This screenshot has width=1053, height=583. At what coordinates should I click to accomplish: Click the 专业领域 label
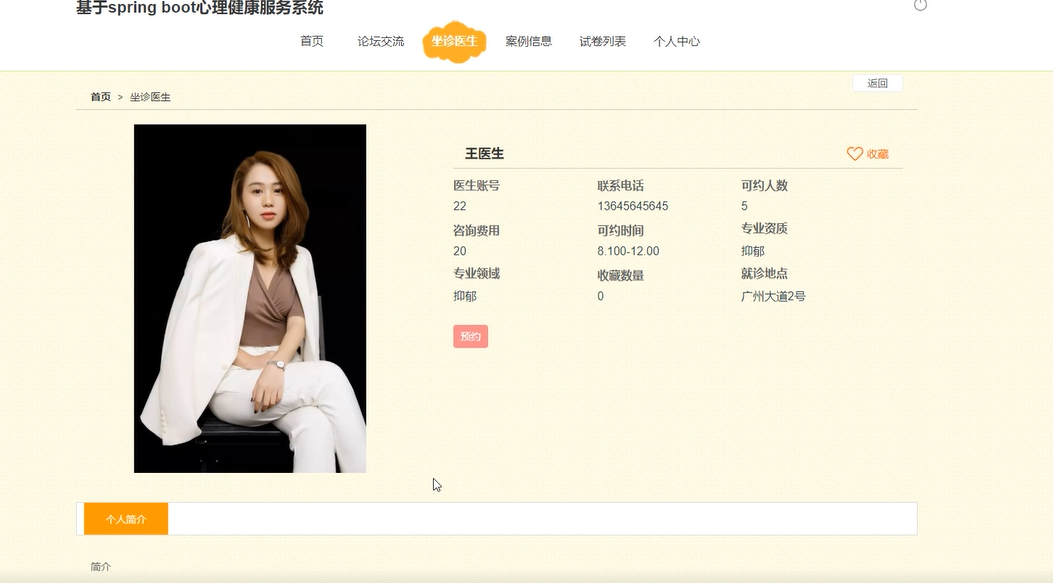click(476, 273)
